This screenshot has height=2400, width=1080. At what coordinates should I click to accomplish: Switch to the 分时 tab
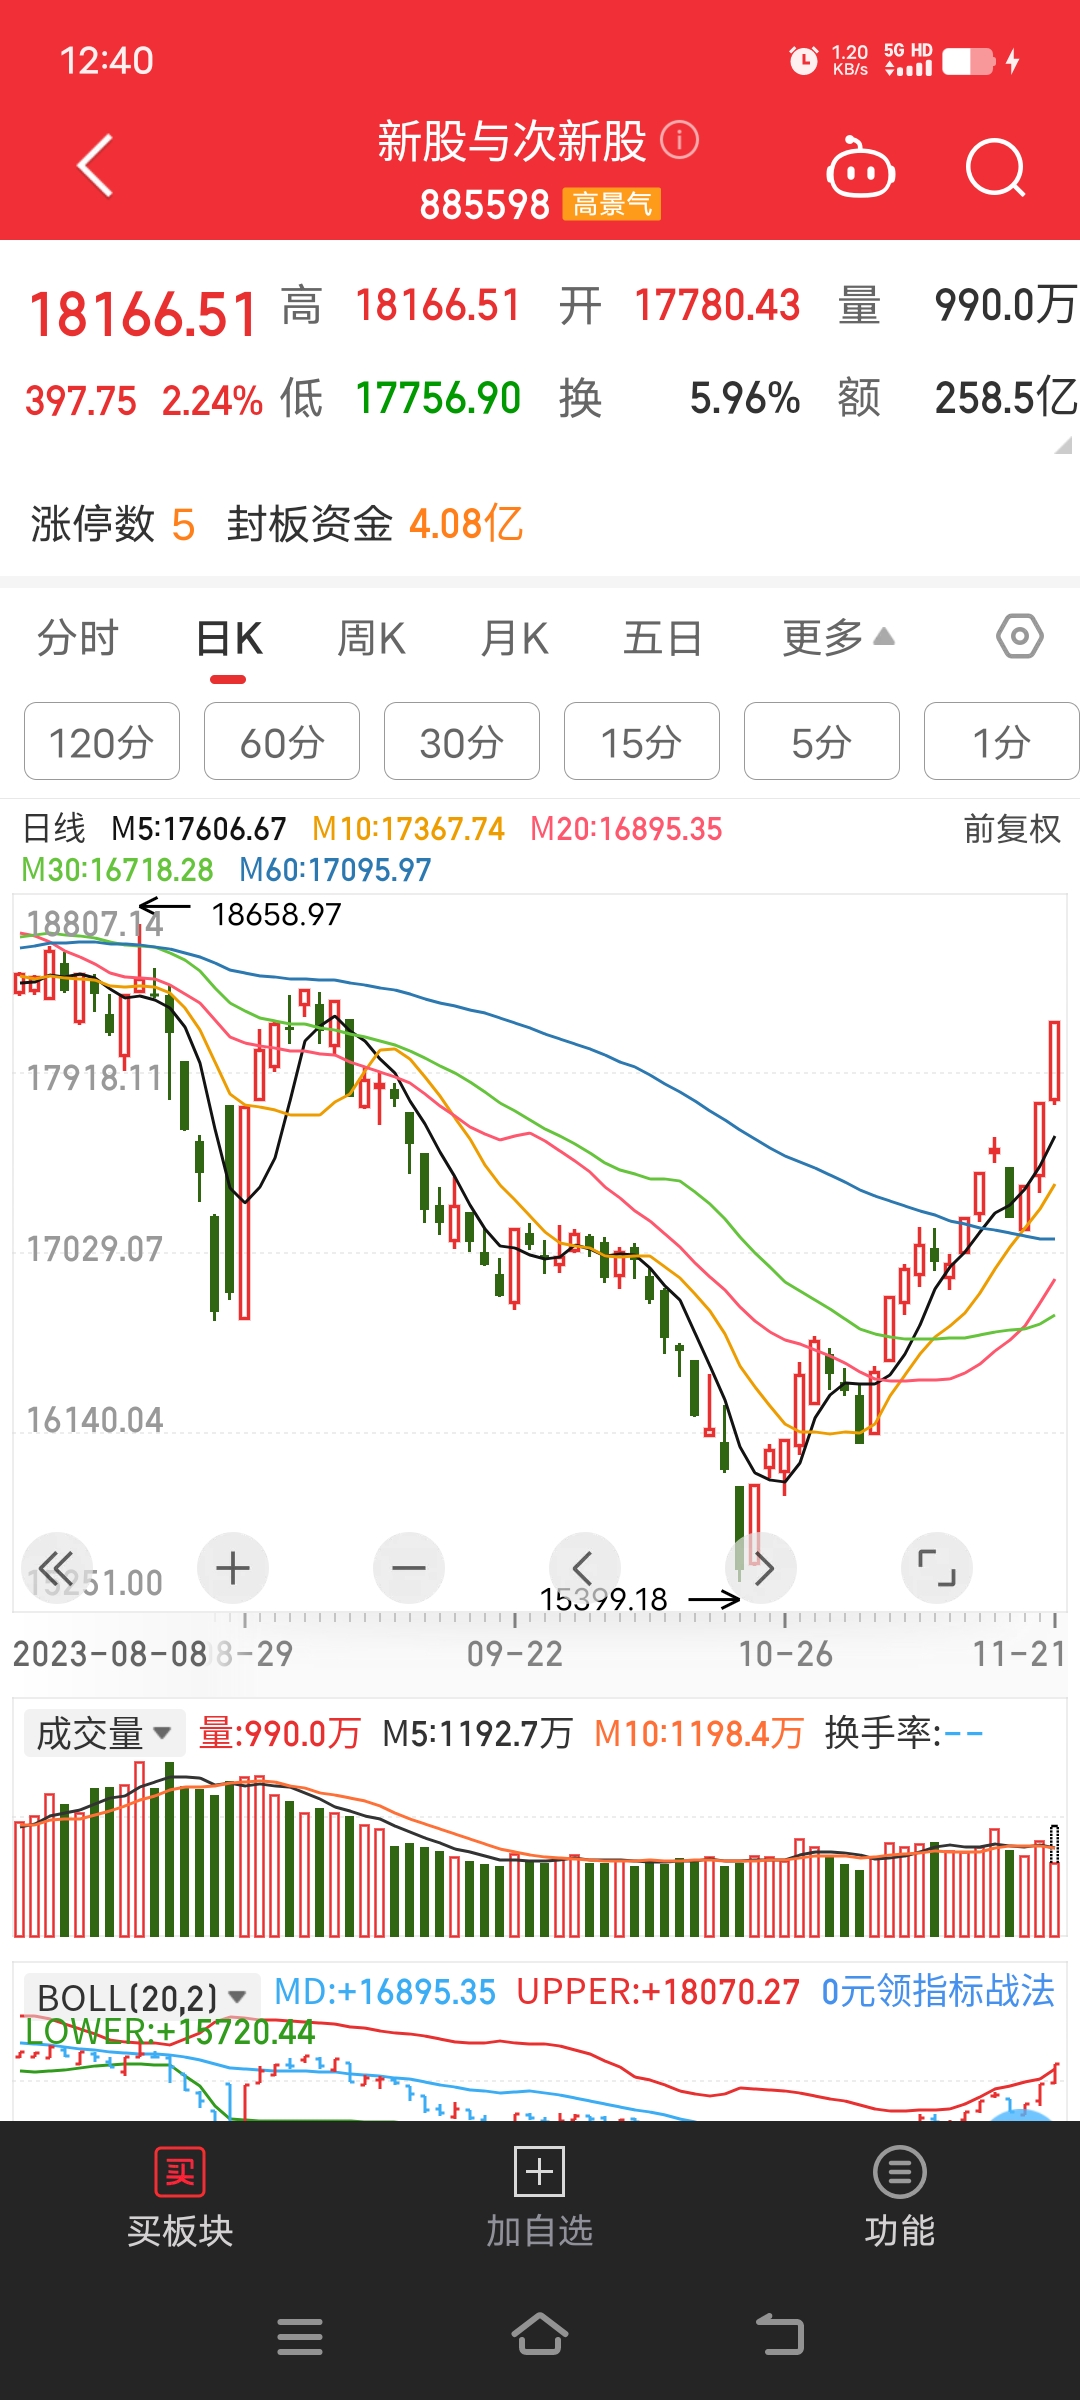point(78,638)
